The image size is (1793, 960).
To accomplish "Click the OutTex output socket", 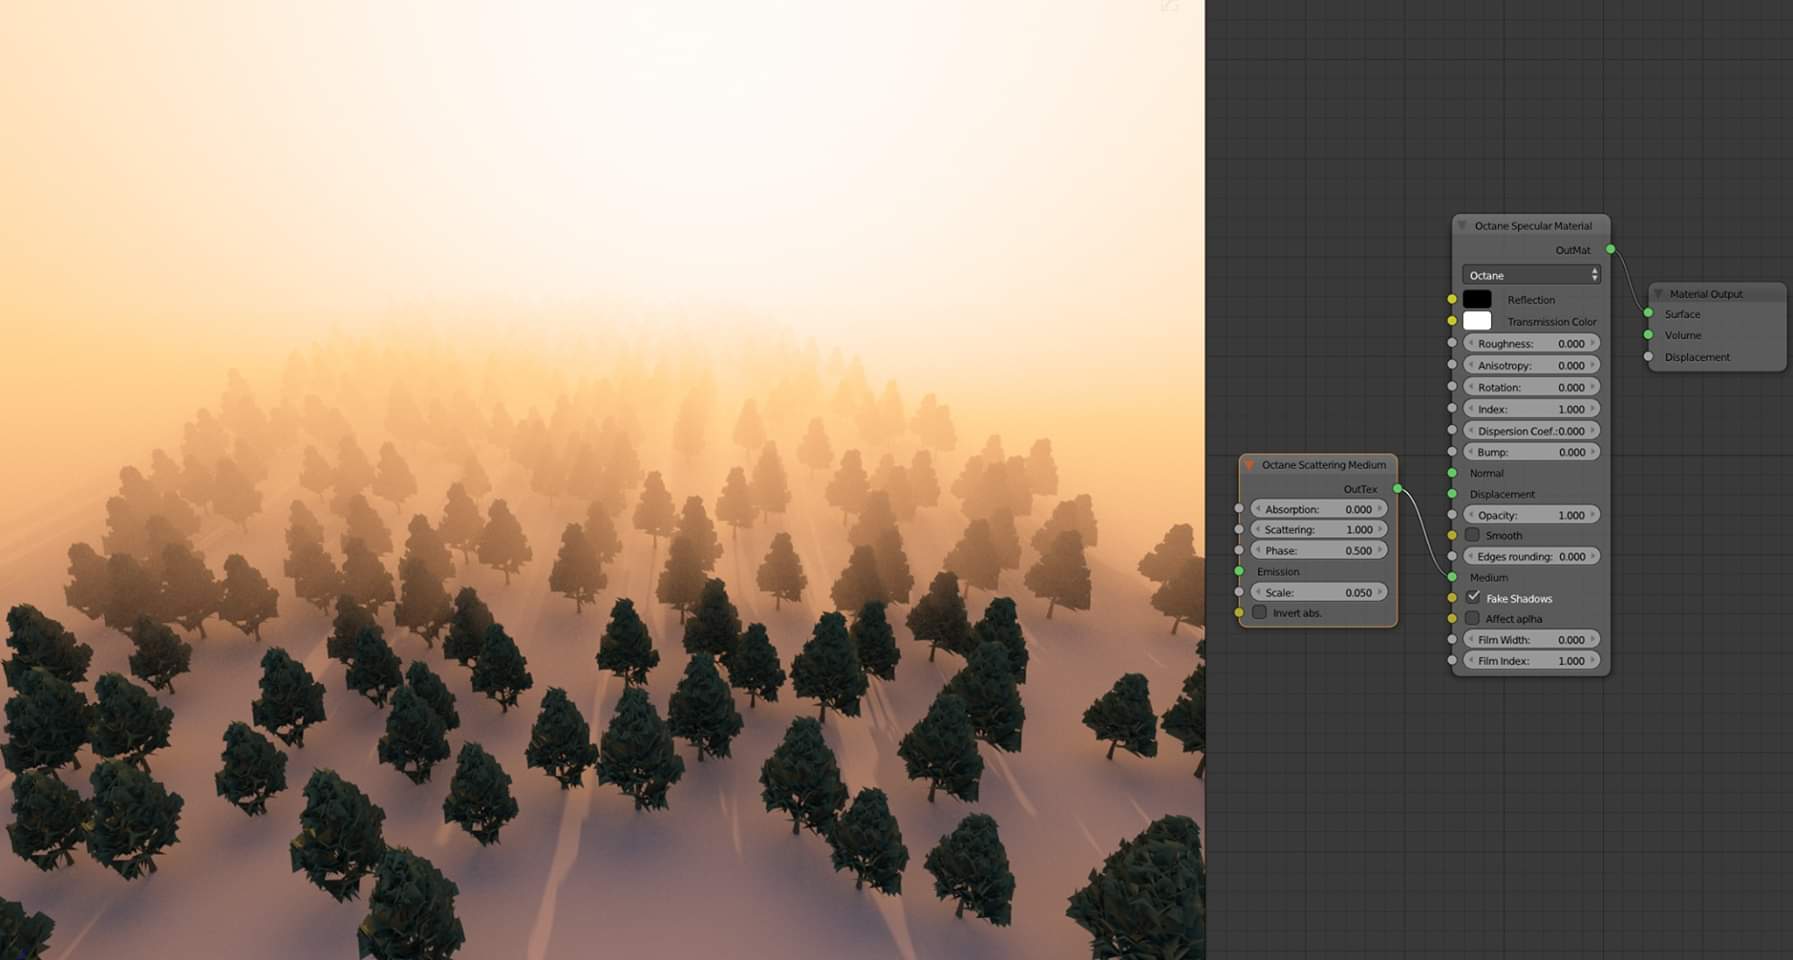I will tap(1397, 489).
